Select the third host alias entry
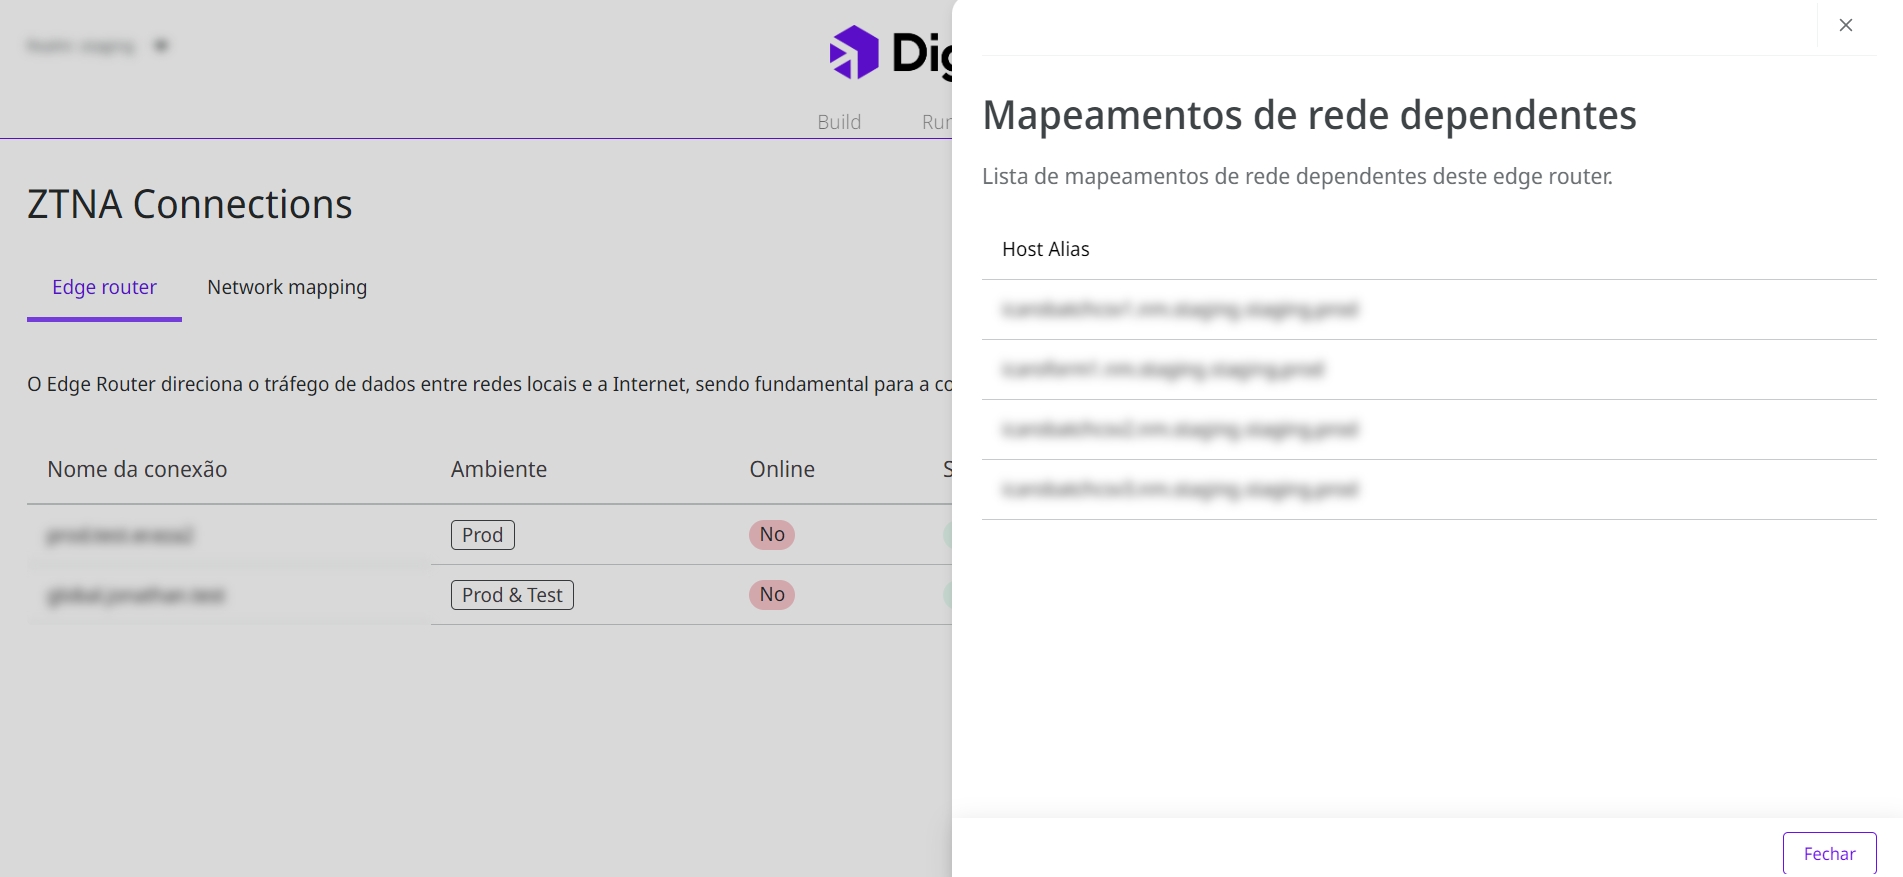Image resolution: width=1903 pixels, height=877 pixels. 1179,430
